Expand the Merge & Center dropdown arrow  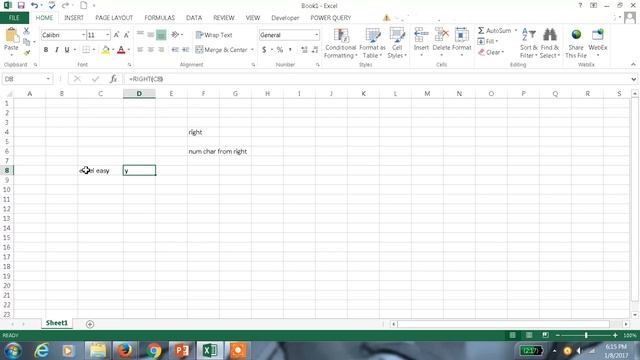(252, 50)
